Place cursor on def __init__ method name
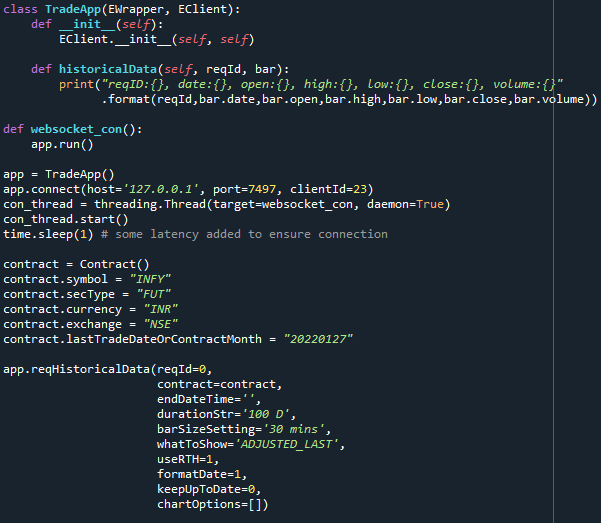 pyautogui.click(x=87, y=24)
